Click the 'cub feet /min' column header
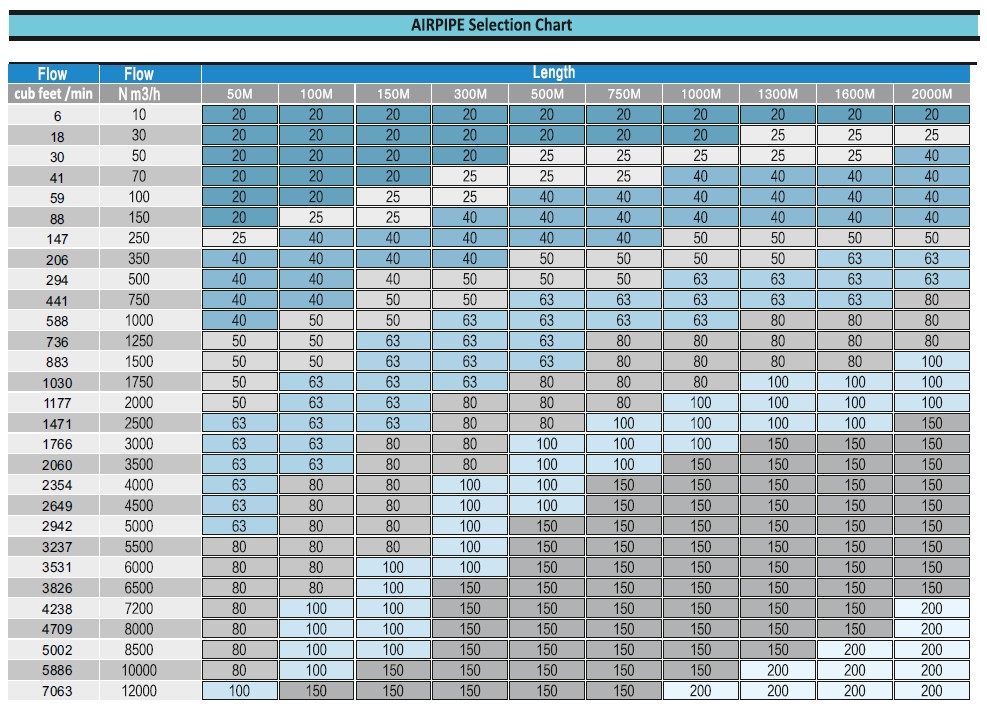Image resolution: width=987 pixels, height=707 pixels. click(x=54, y=94)
